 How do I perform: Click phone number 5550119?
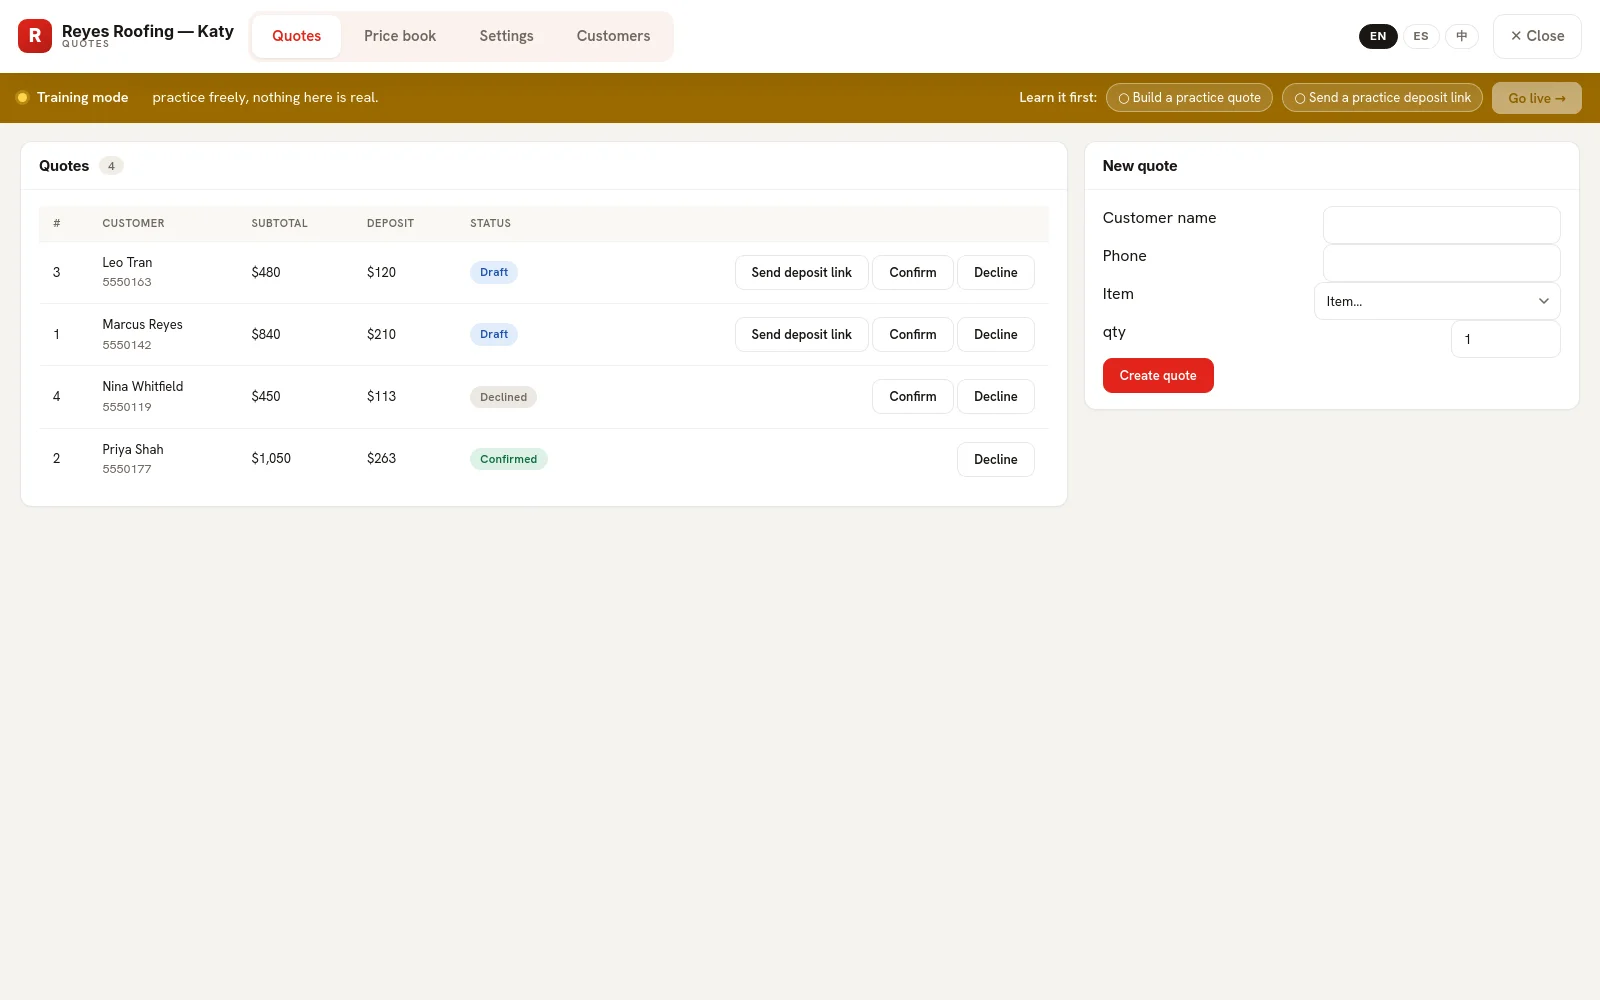coord(127,408)
